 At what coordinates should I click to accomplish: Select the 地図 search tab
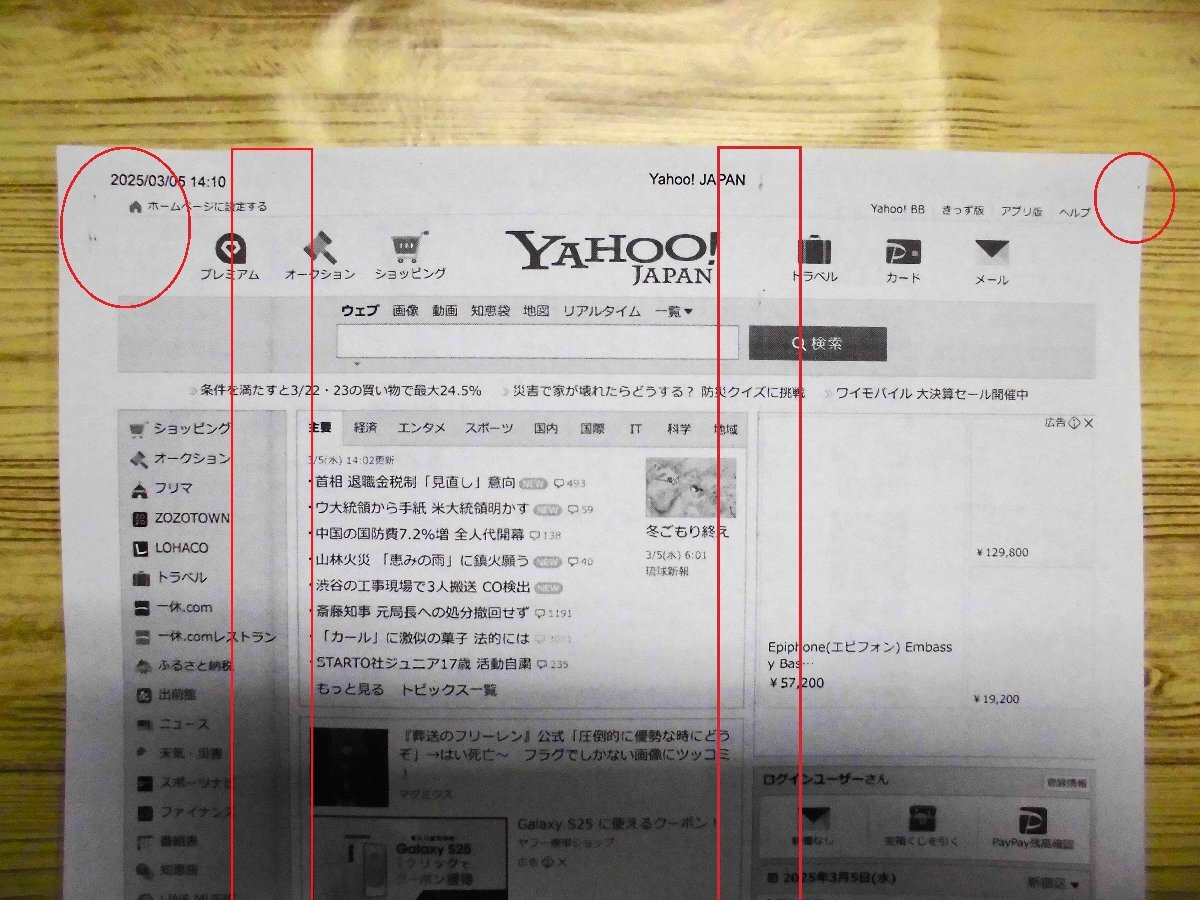pyautogui.click(x=536, y=311)
